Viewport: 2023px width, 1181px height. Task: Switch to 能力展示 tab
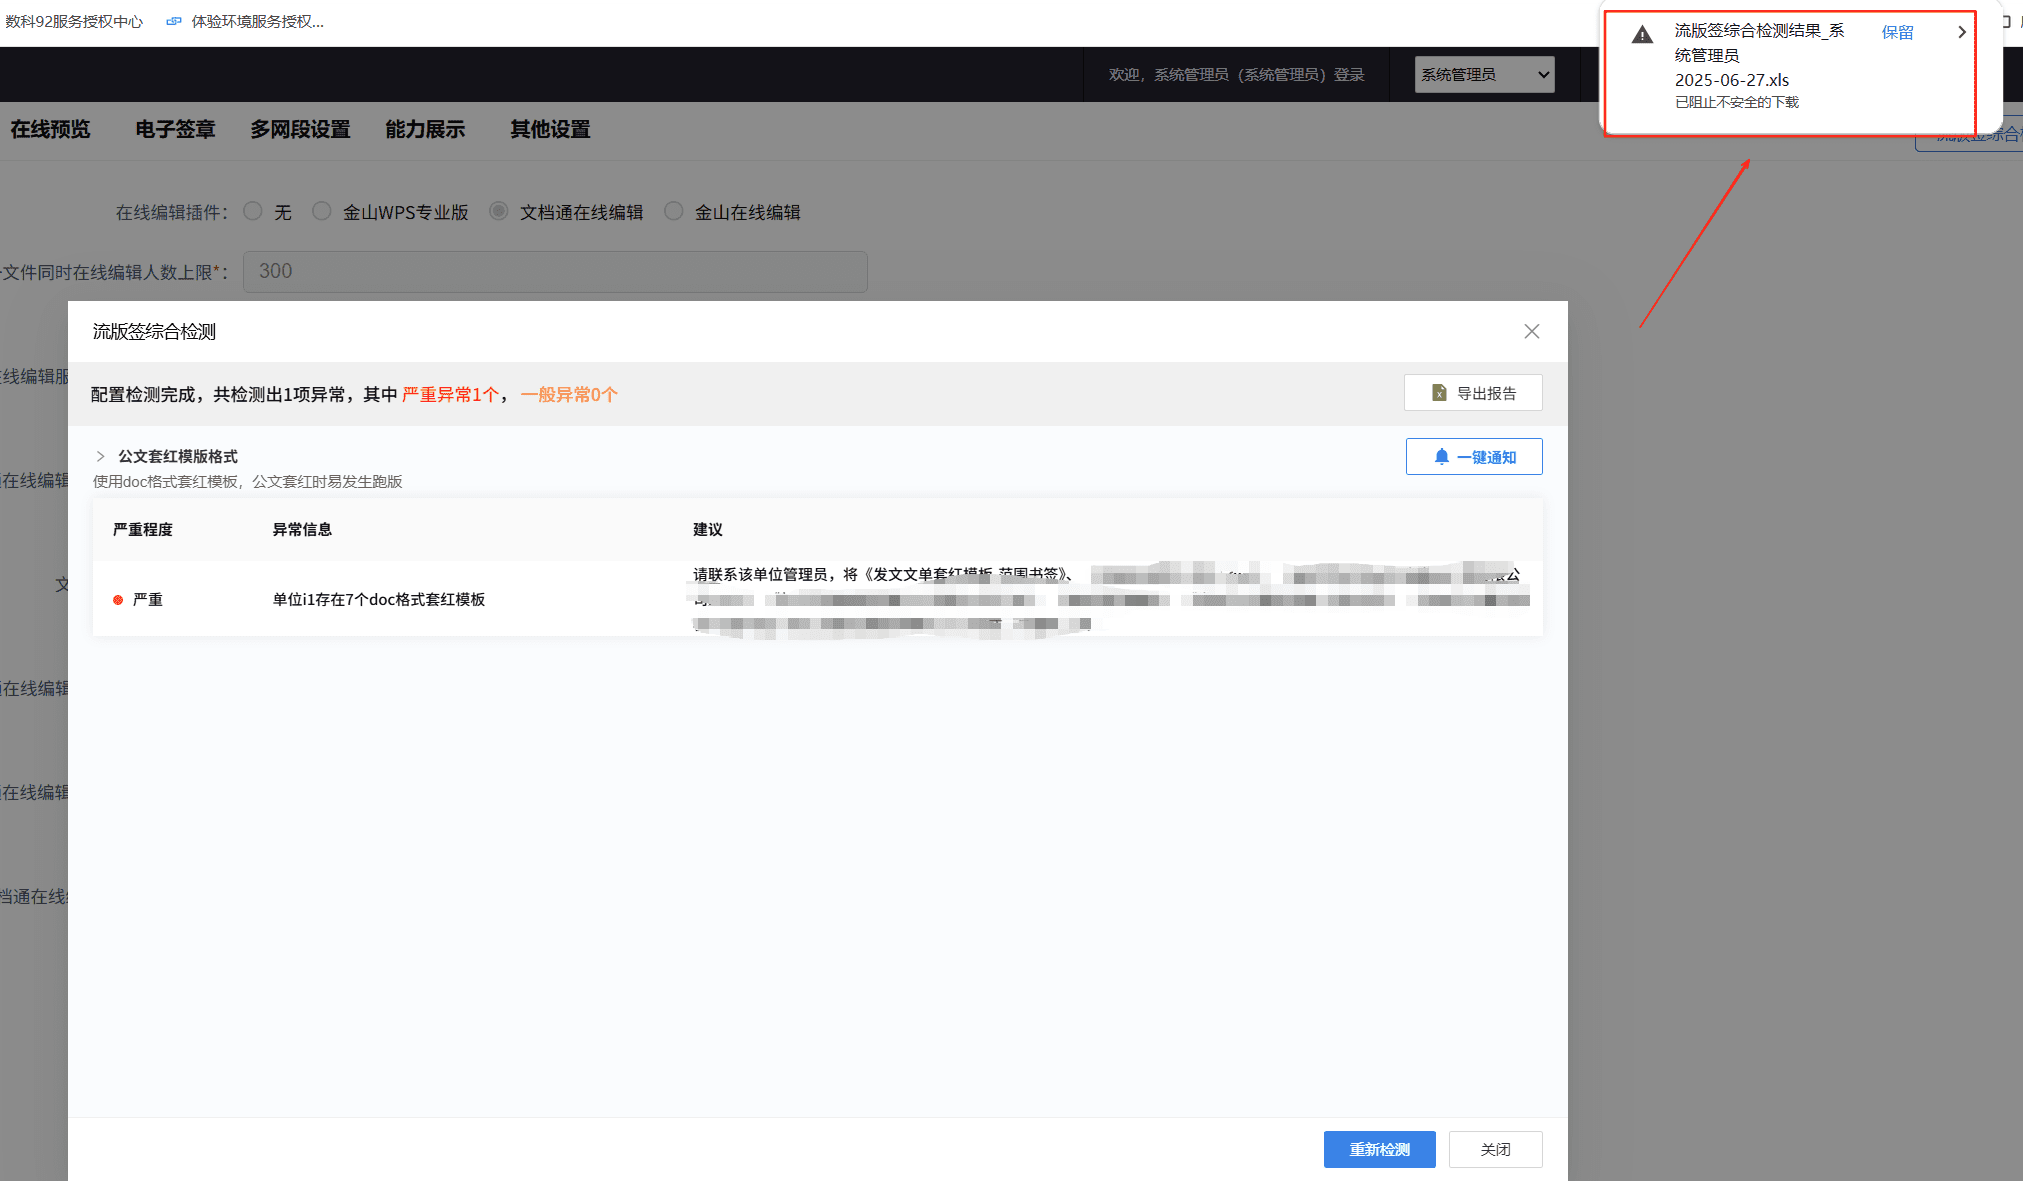click(425, 129)
